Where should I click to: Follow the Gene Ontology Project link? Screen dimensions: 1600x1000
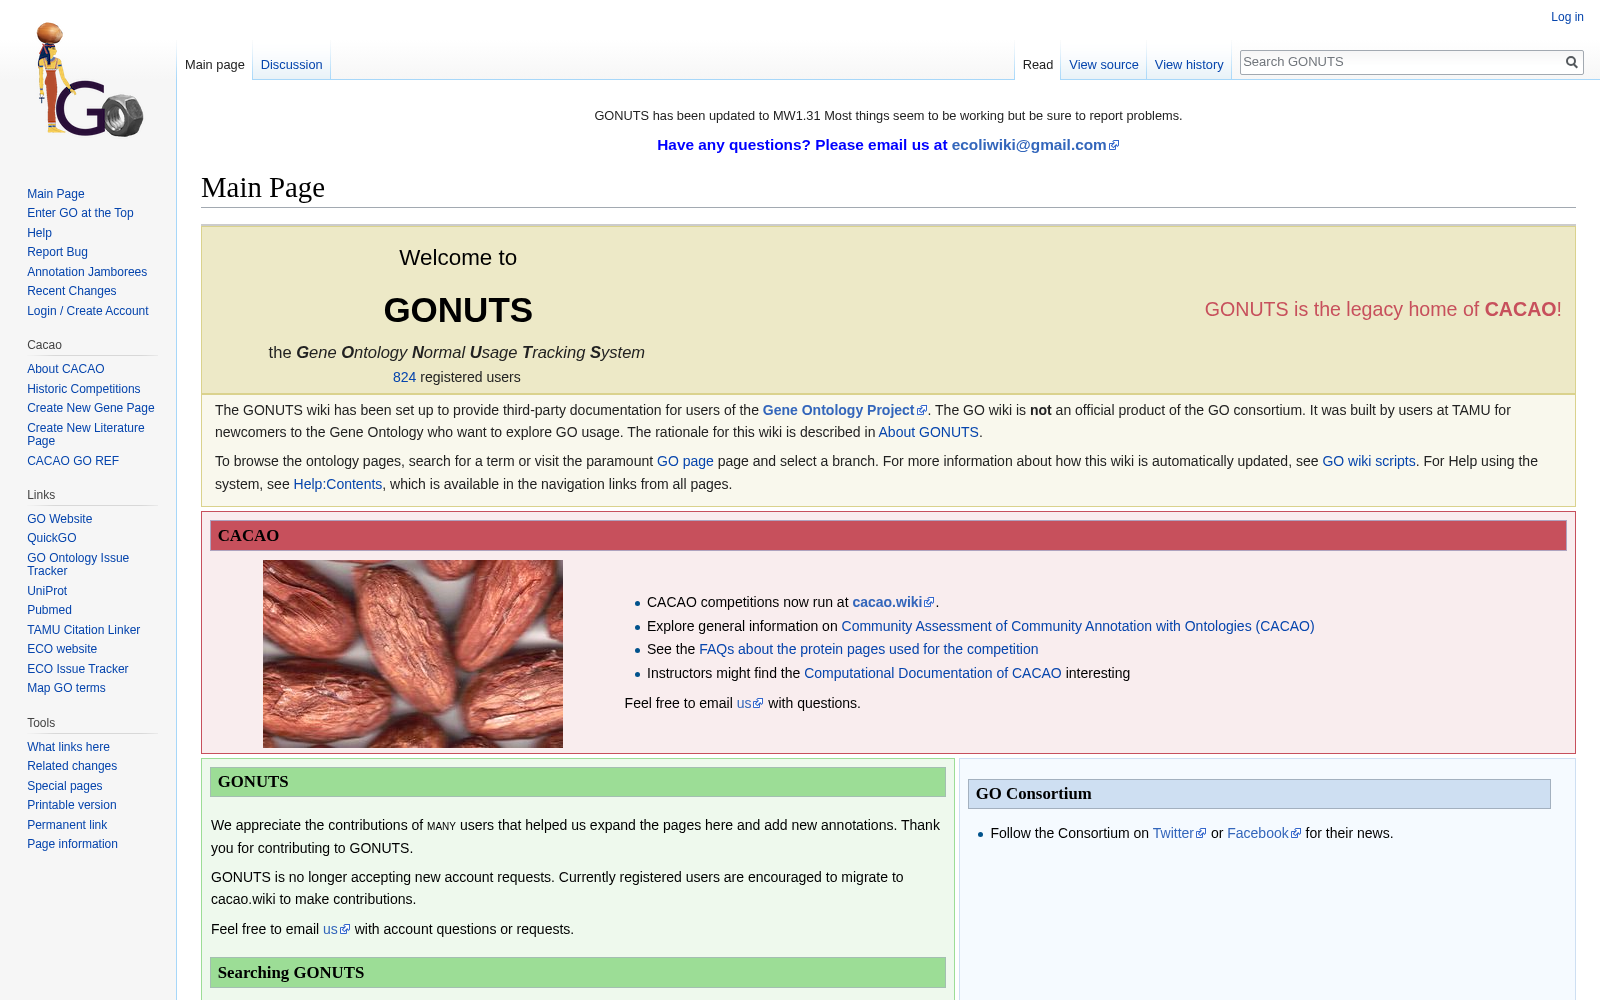(x=844, y=410)
